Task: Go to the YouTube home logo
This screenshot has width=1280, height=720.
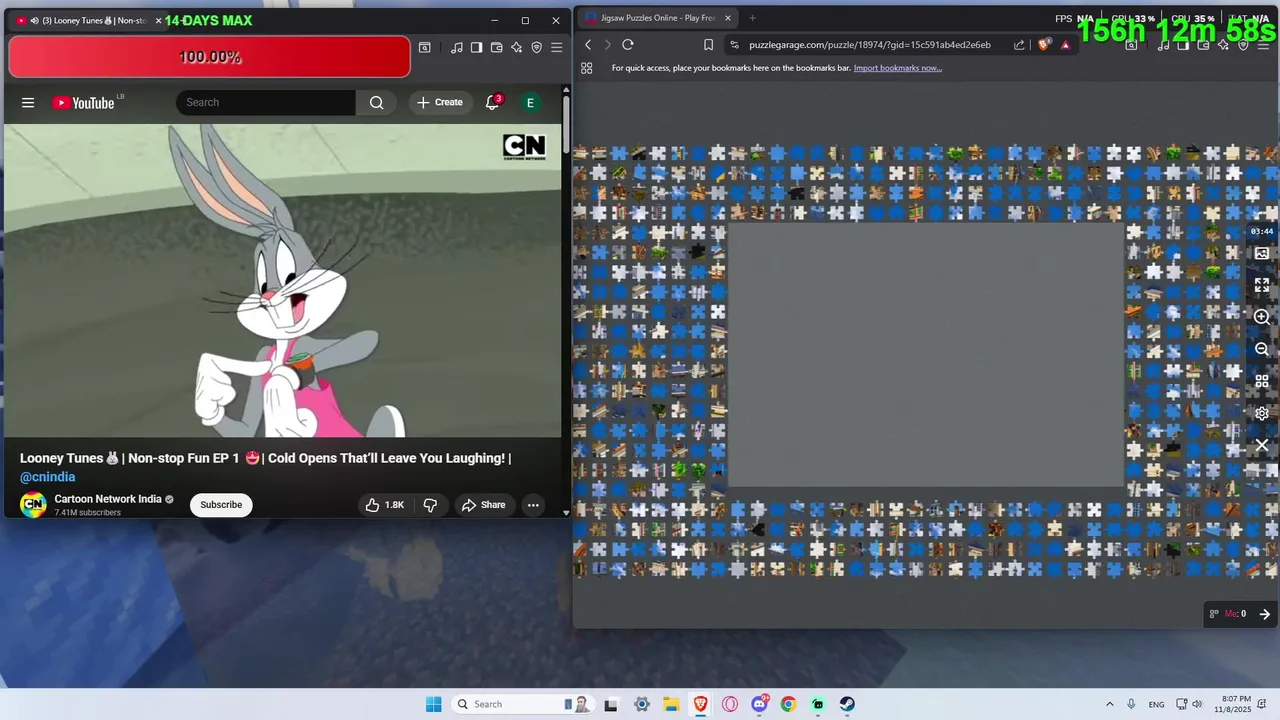Action: 84,103
